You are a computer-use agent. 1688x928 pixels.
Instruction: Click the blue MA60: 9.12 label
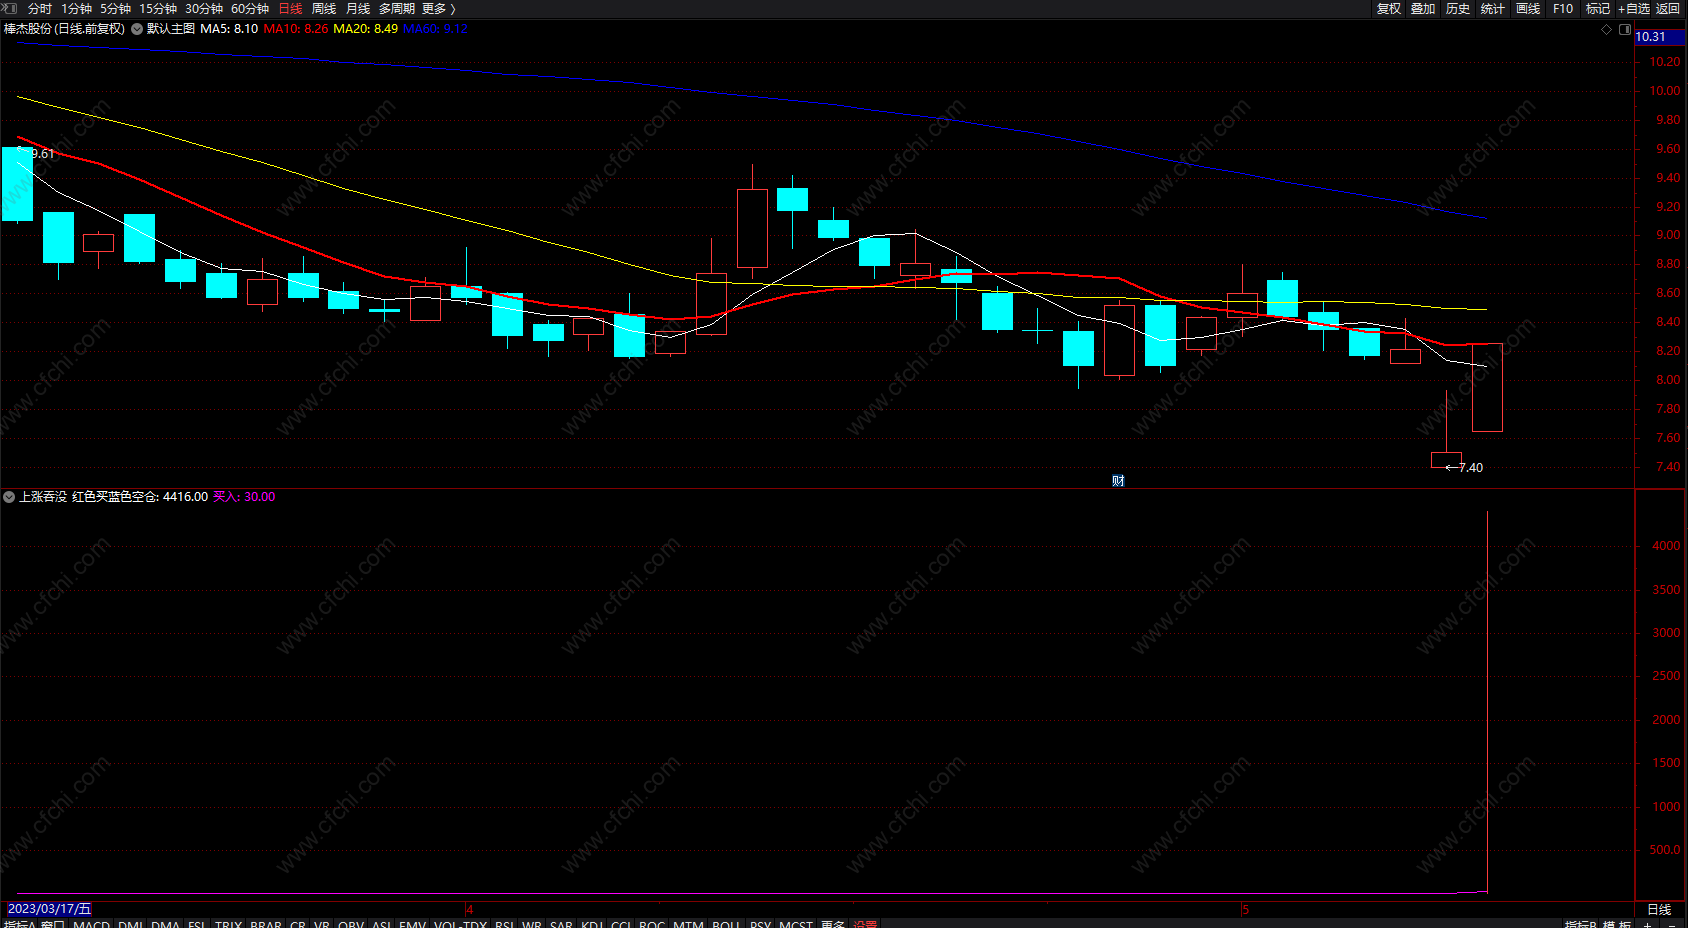435,29
